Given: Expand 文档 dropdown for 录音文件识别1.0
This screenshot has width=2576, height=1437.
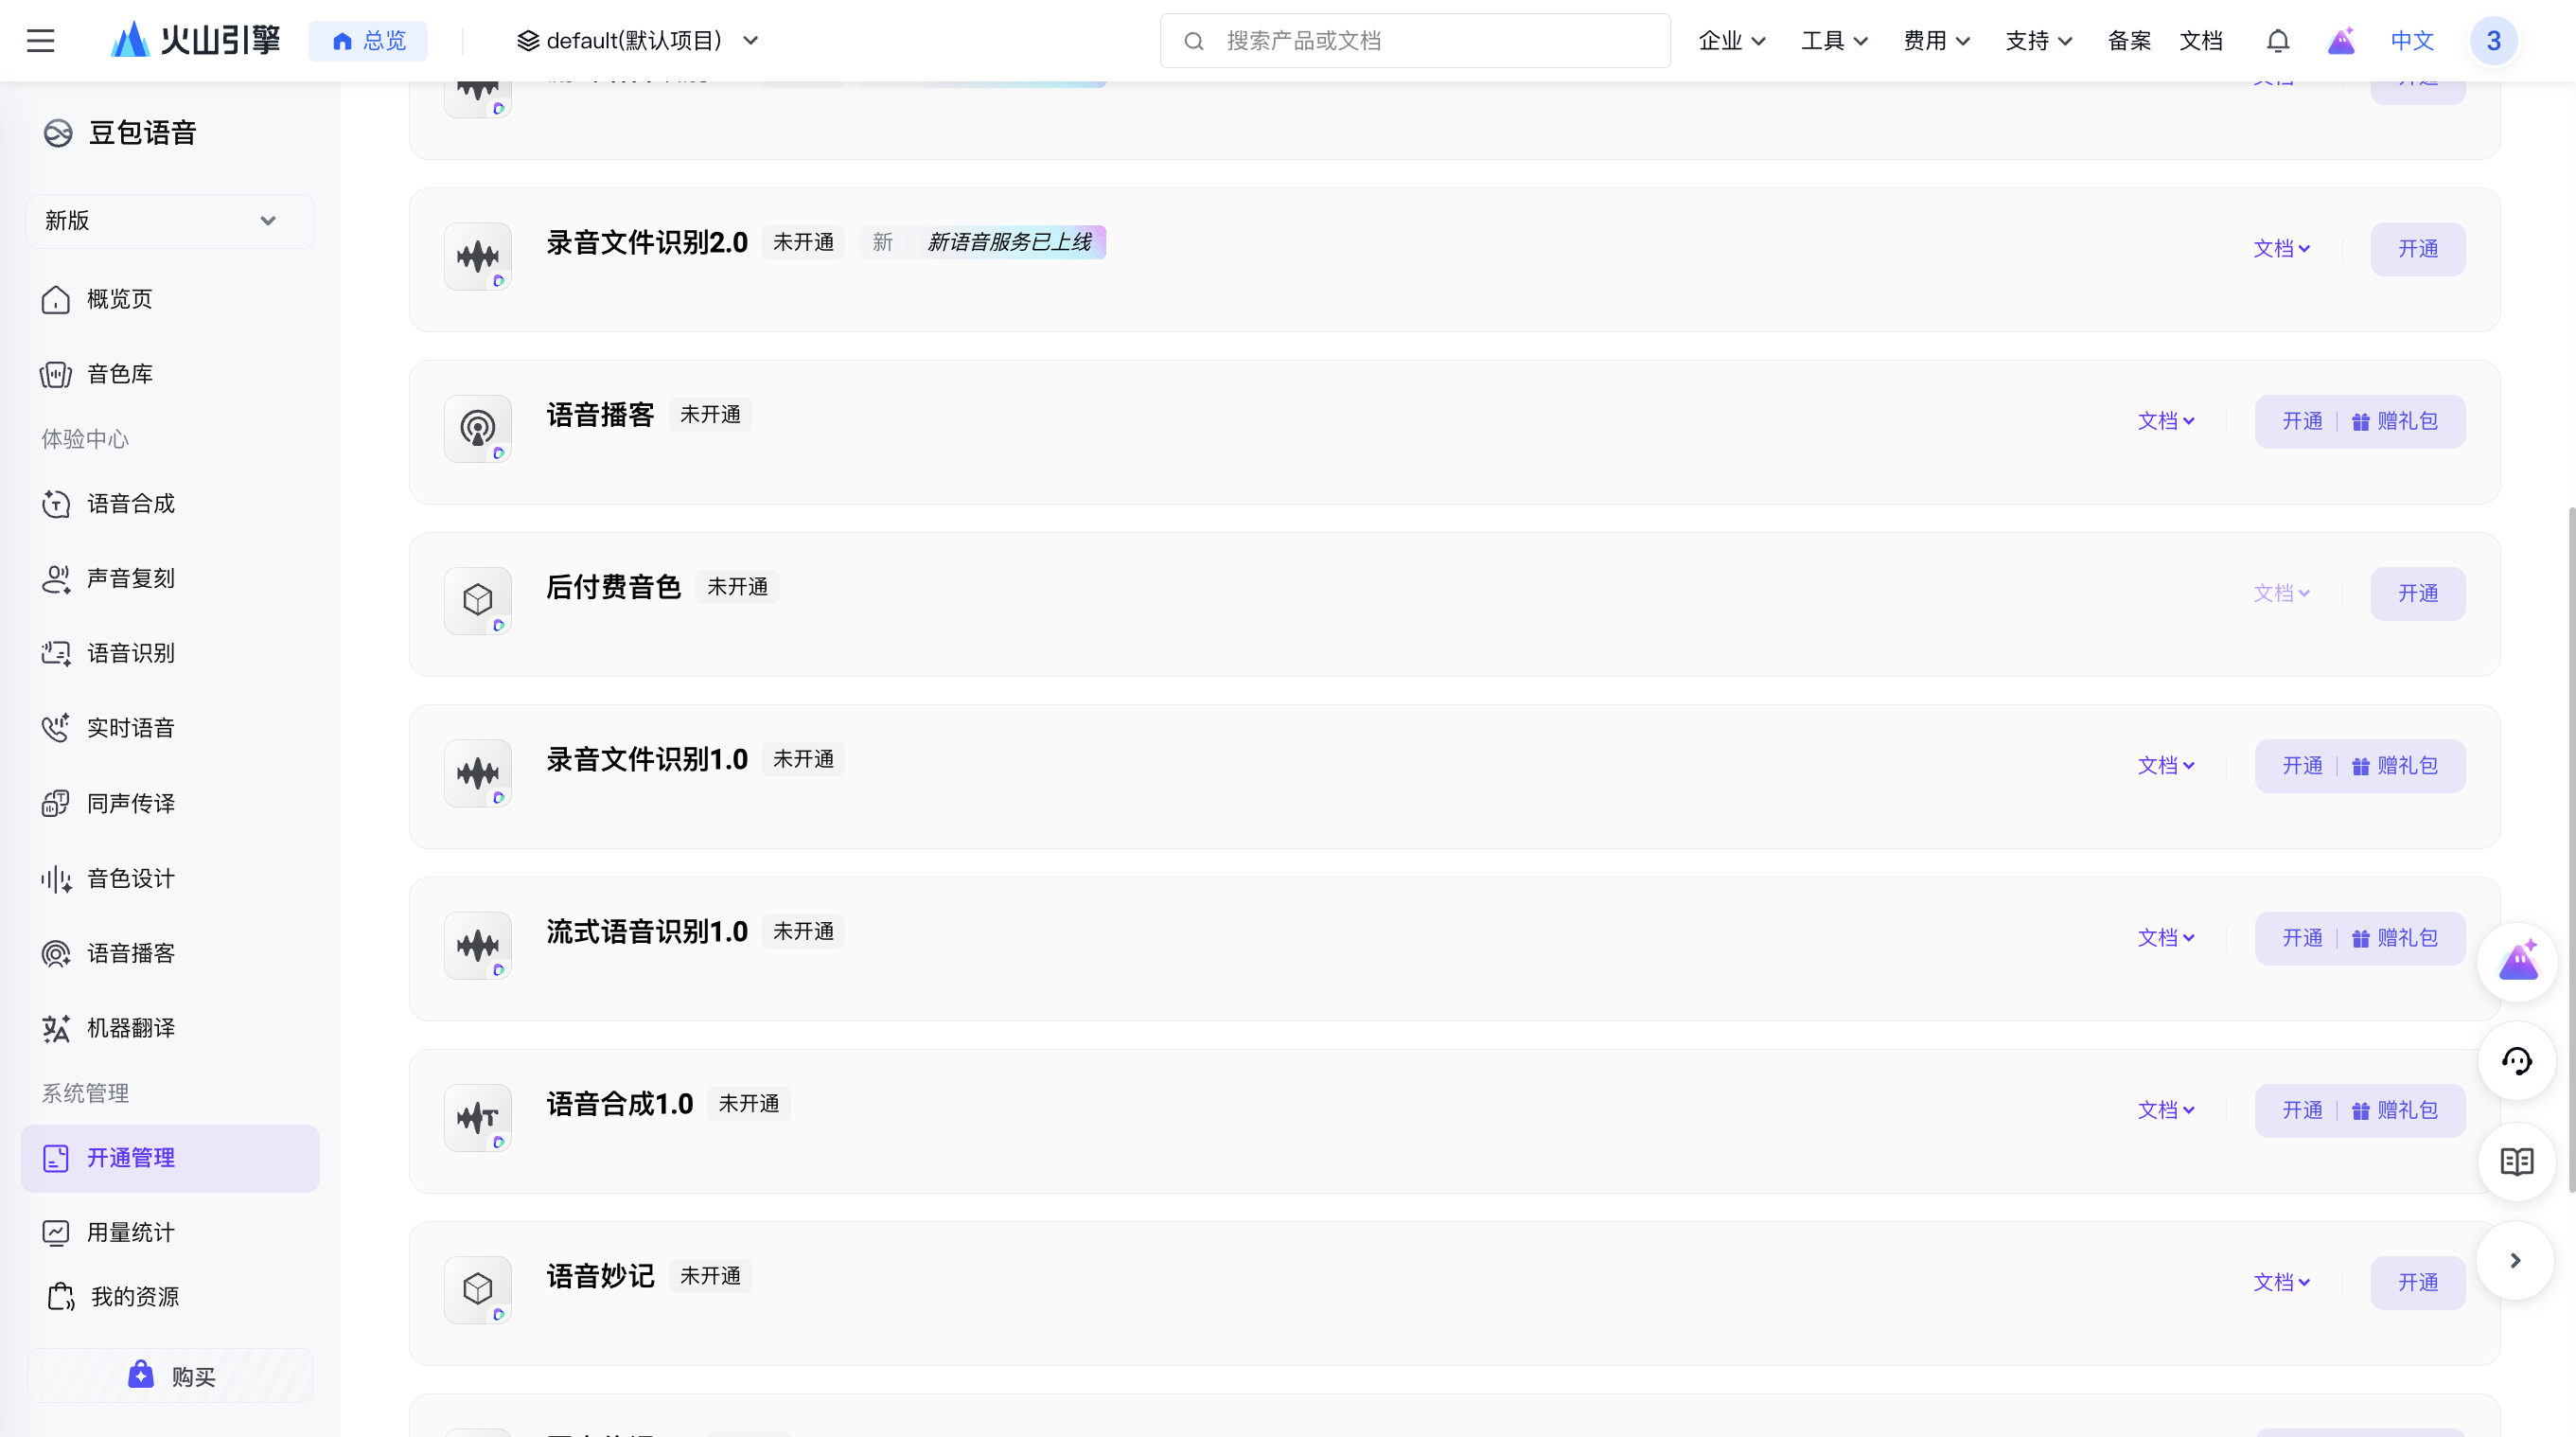Looking at the screenshot, I should tap(2166, 766).
